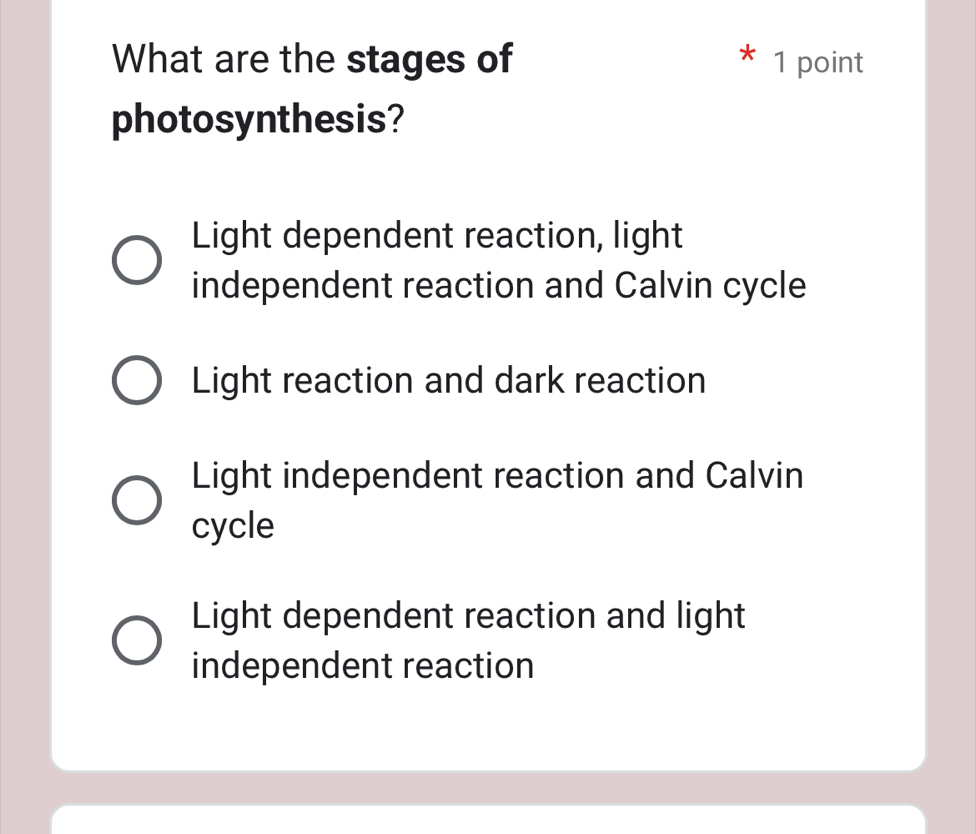Click the 'Light reaction and dark reaction' answer text
Viewport: 976px width, 834px height.
[449, 380]
